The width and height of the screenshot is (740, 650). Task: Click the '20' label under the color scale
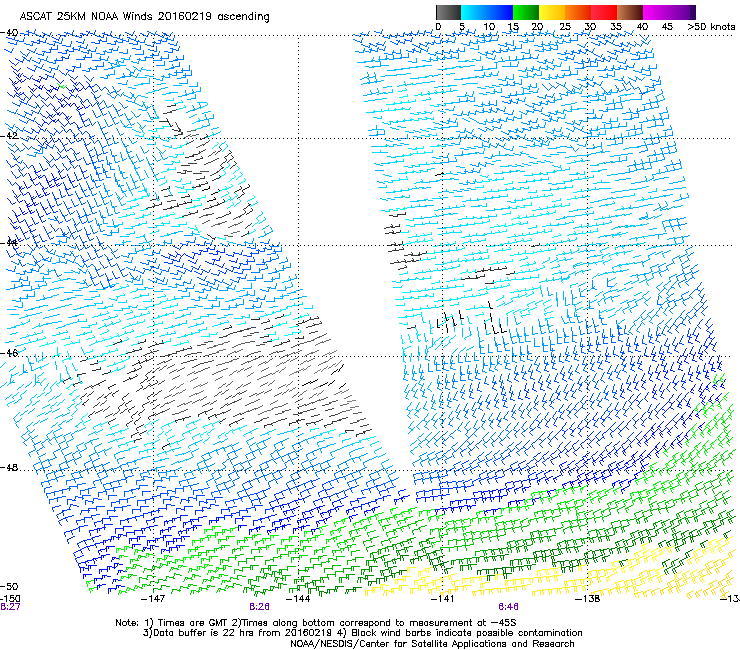pyautogui.click(x=537, y=27)
